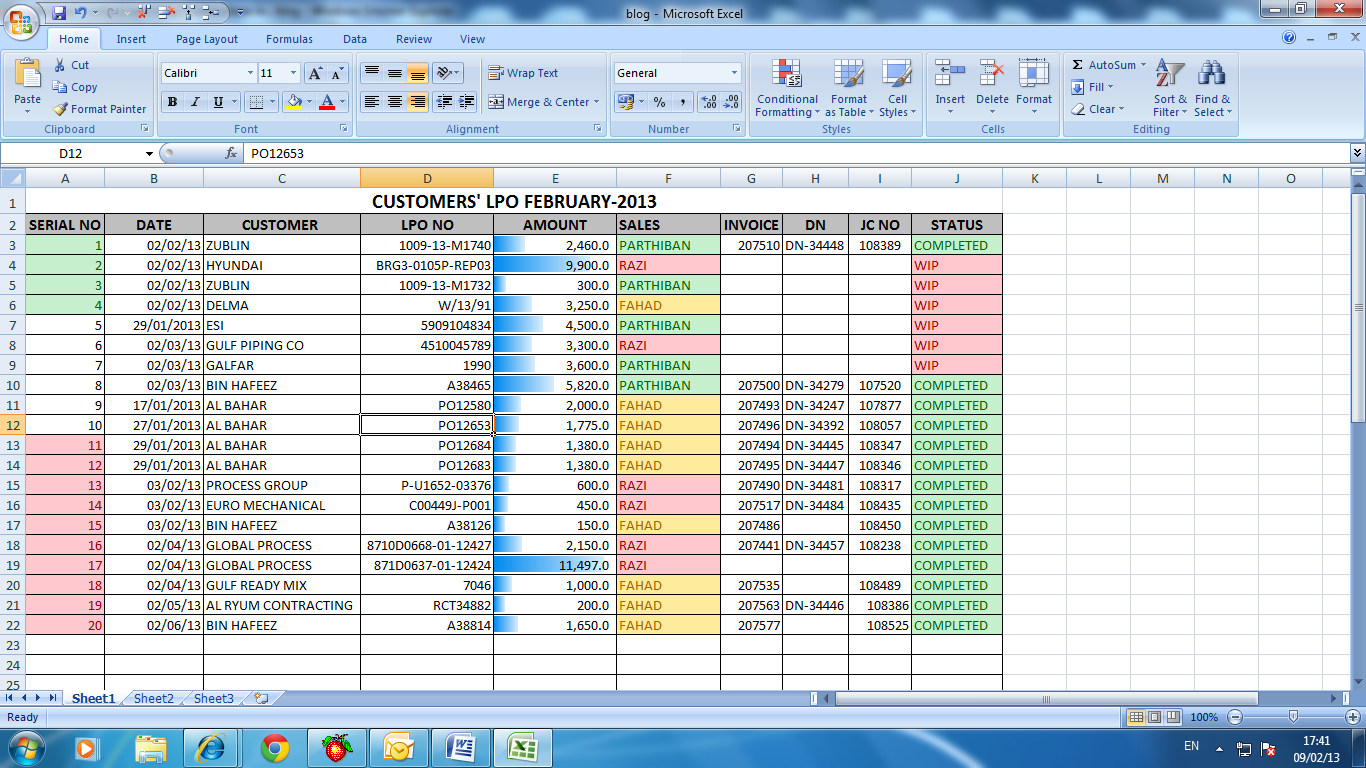Switch to Insert ribbon tab
Viewport: 1366px width, 768px height.
click(x=131, y=39)
